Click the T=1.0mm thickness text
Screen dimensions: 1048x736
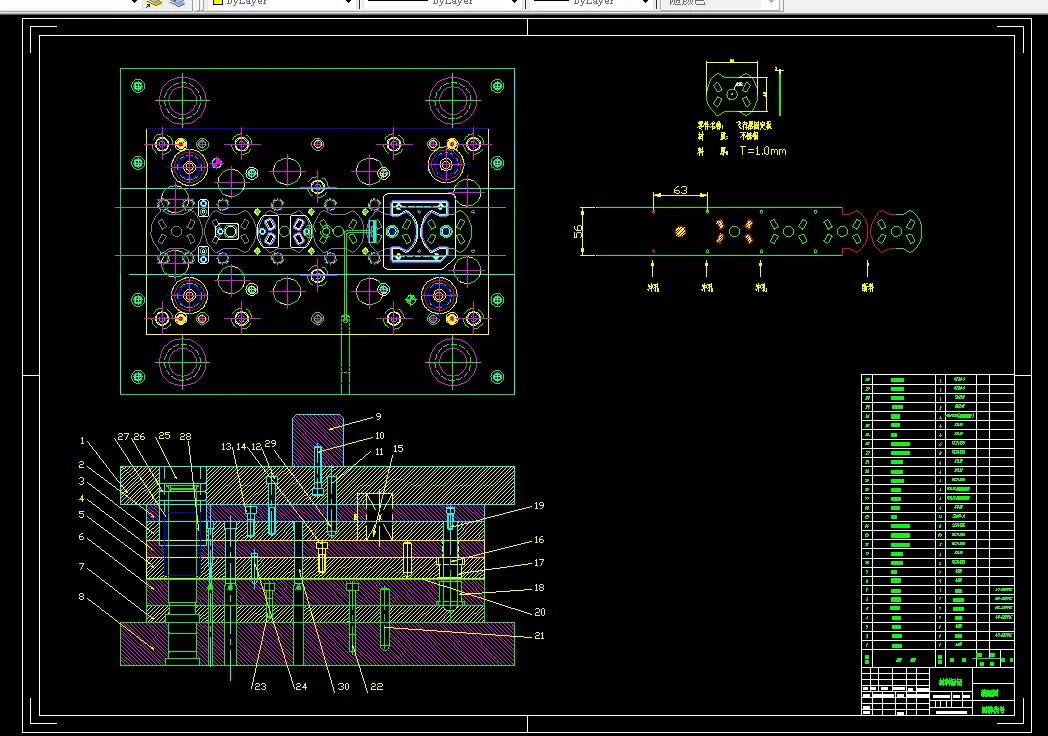click(x=763, y=151)
